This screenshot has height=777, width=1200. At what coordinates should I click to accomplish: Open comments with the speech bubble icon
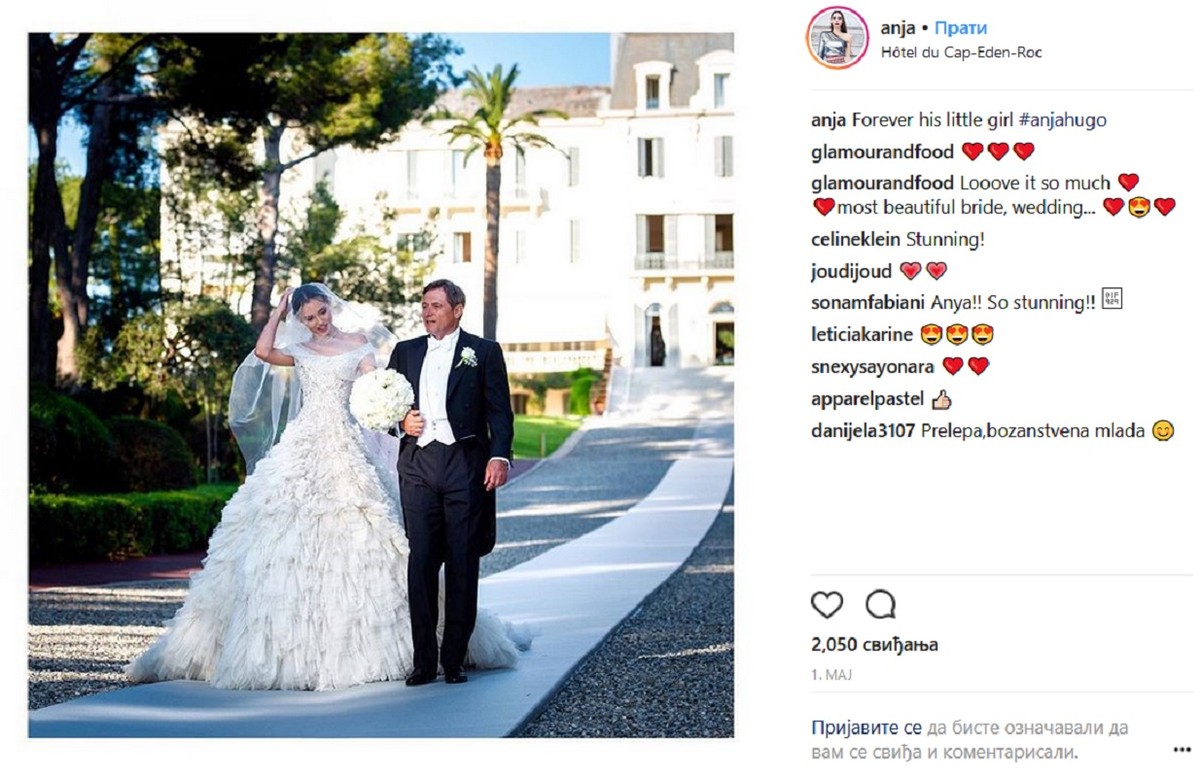click(881, 604)
